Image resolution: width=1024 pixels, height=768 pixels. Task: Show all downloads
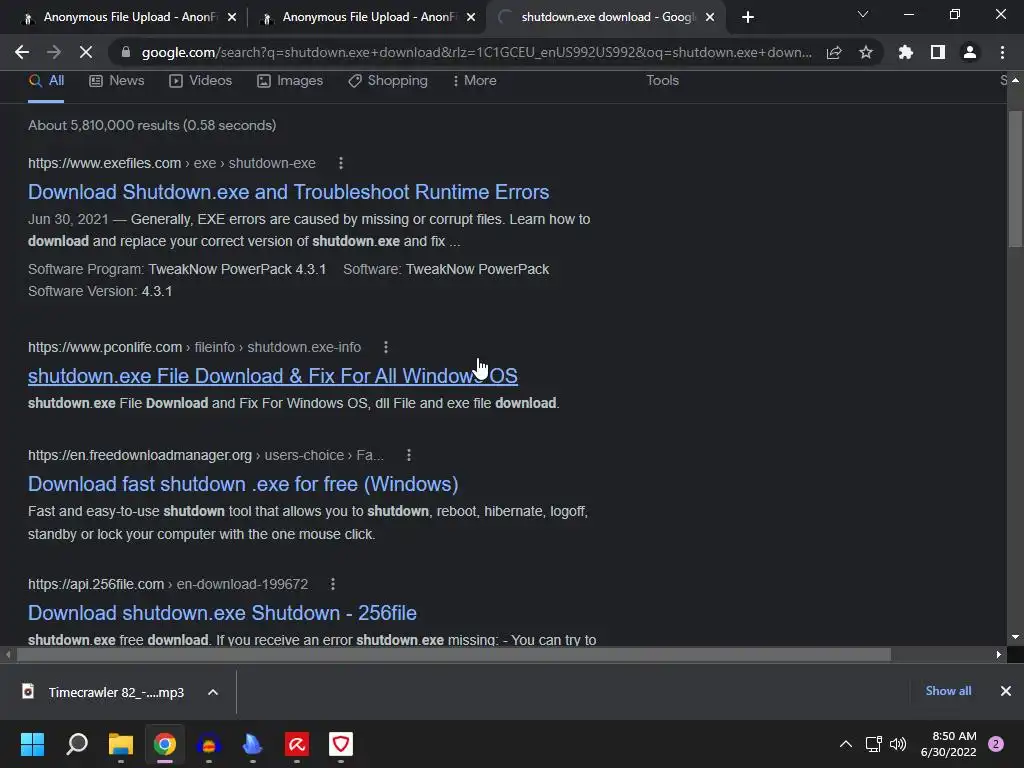[x=948, y=691]
